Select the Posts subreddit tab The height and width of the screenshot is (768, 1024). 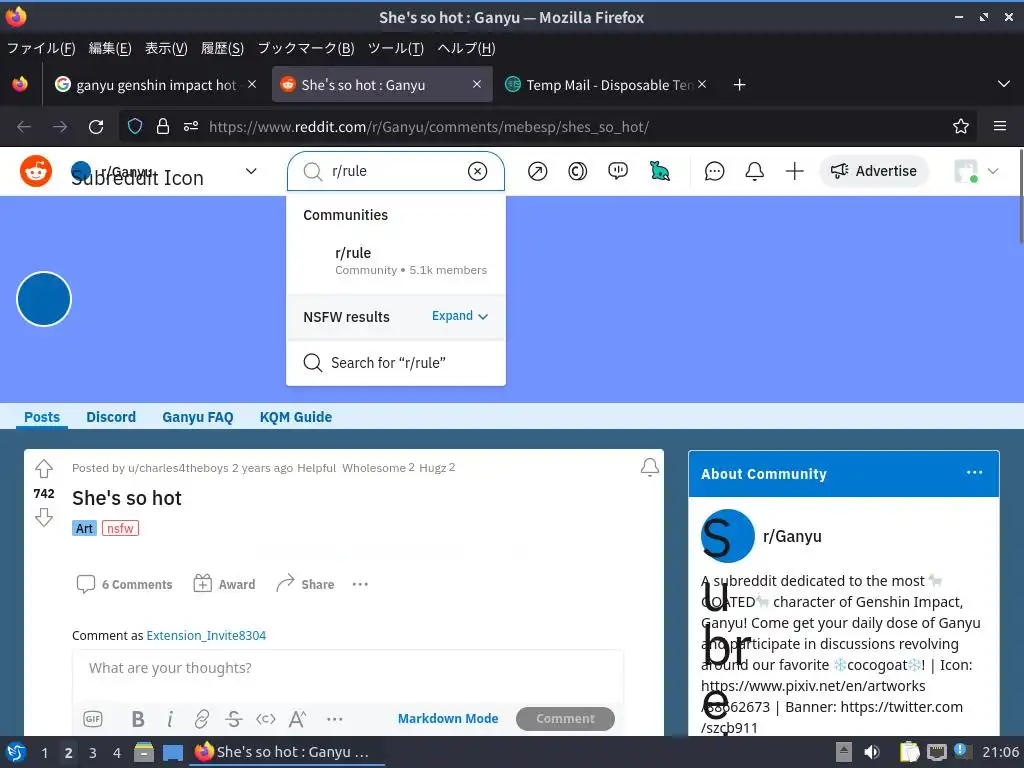42,417
